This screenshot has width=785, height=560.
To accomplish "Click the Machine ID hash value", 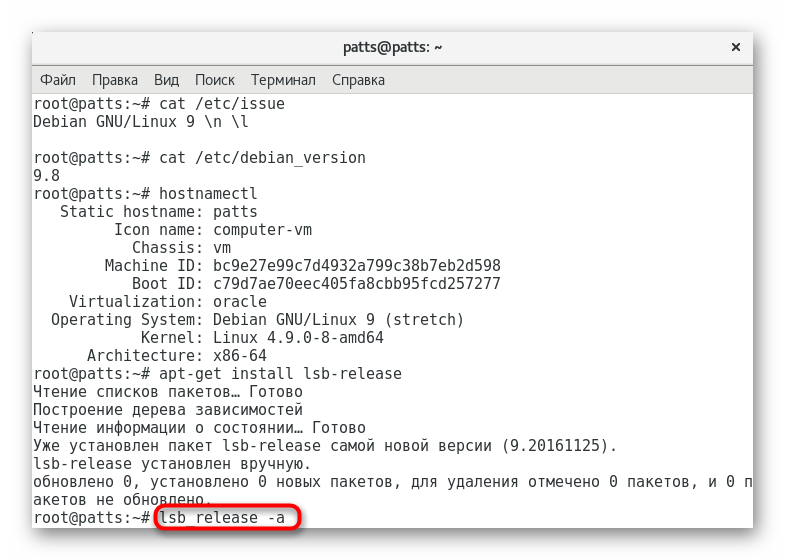I will [356, 265].
